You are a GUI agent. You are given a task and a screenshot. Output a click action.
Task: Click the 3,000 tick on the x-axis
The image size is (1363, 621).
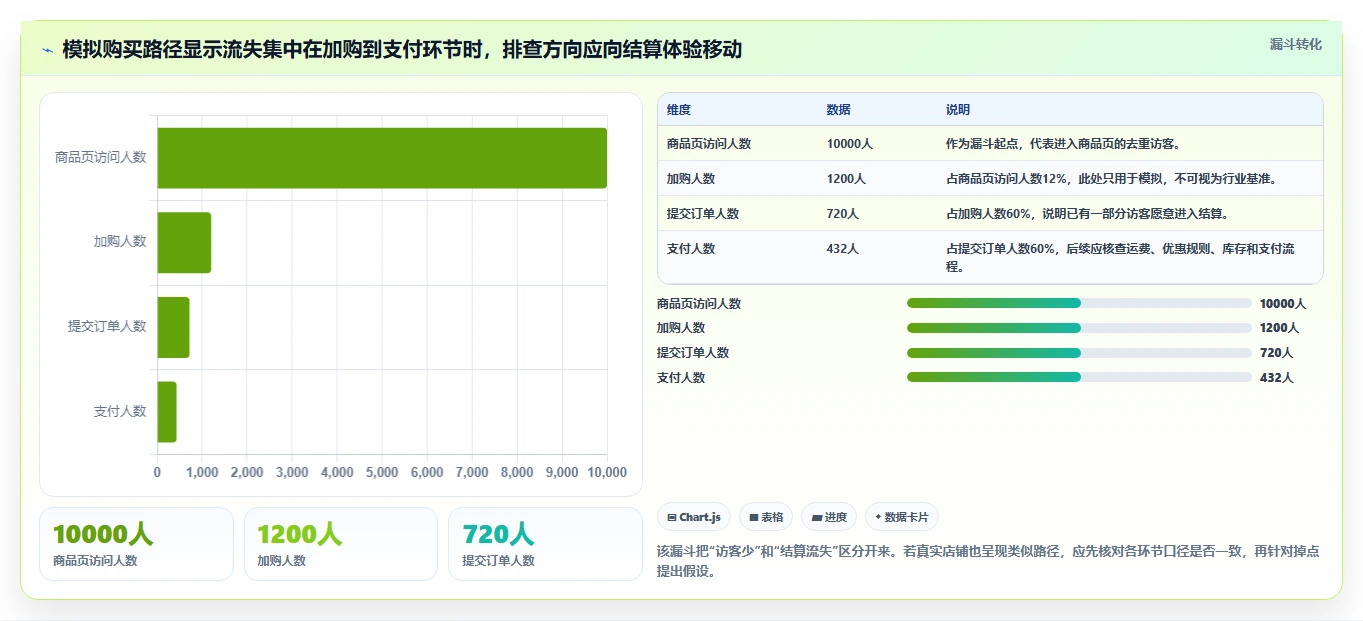click(x=292, y=472)
